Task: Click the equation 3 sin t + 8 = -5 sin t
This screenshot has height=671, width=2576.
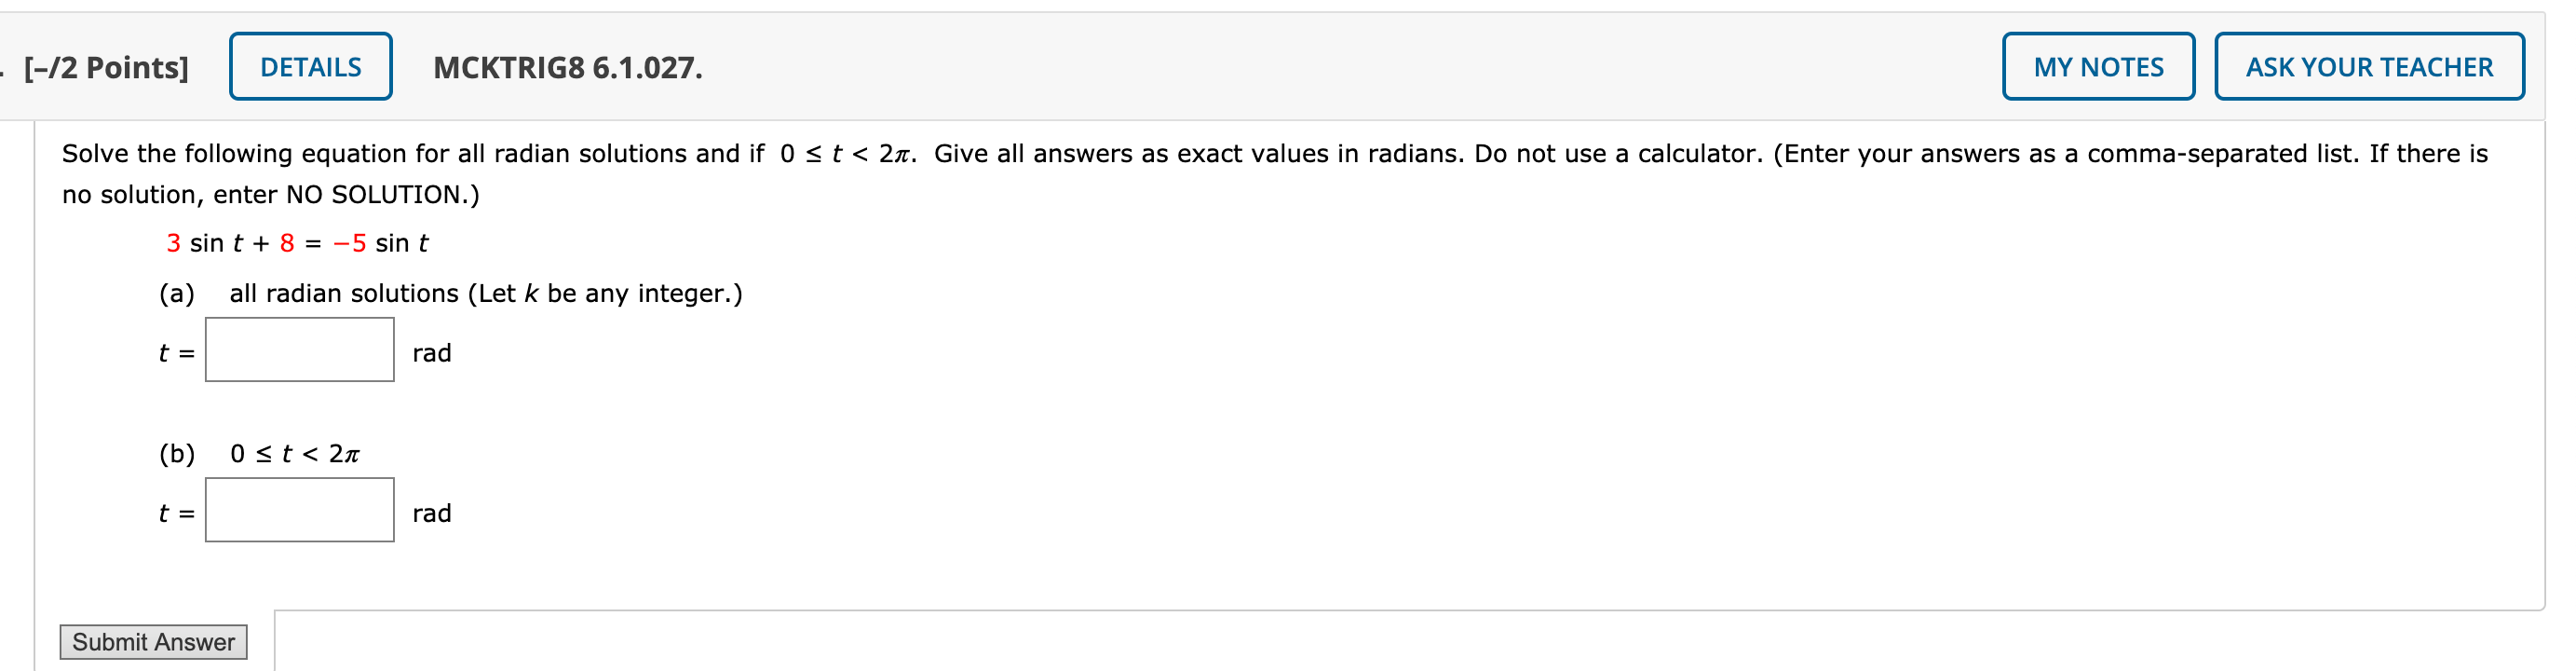Action: coord(296,242)
